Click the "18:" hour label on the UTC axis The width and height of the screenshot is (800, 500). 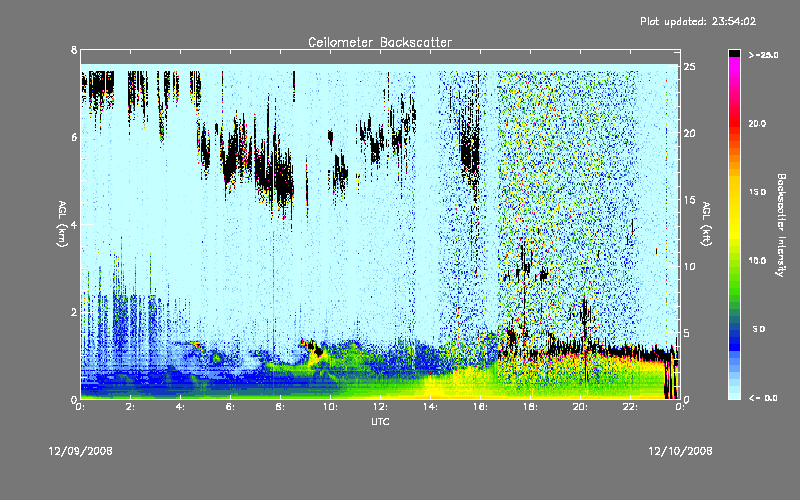pos(530,407)
